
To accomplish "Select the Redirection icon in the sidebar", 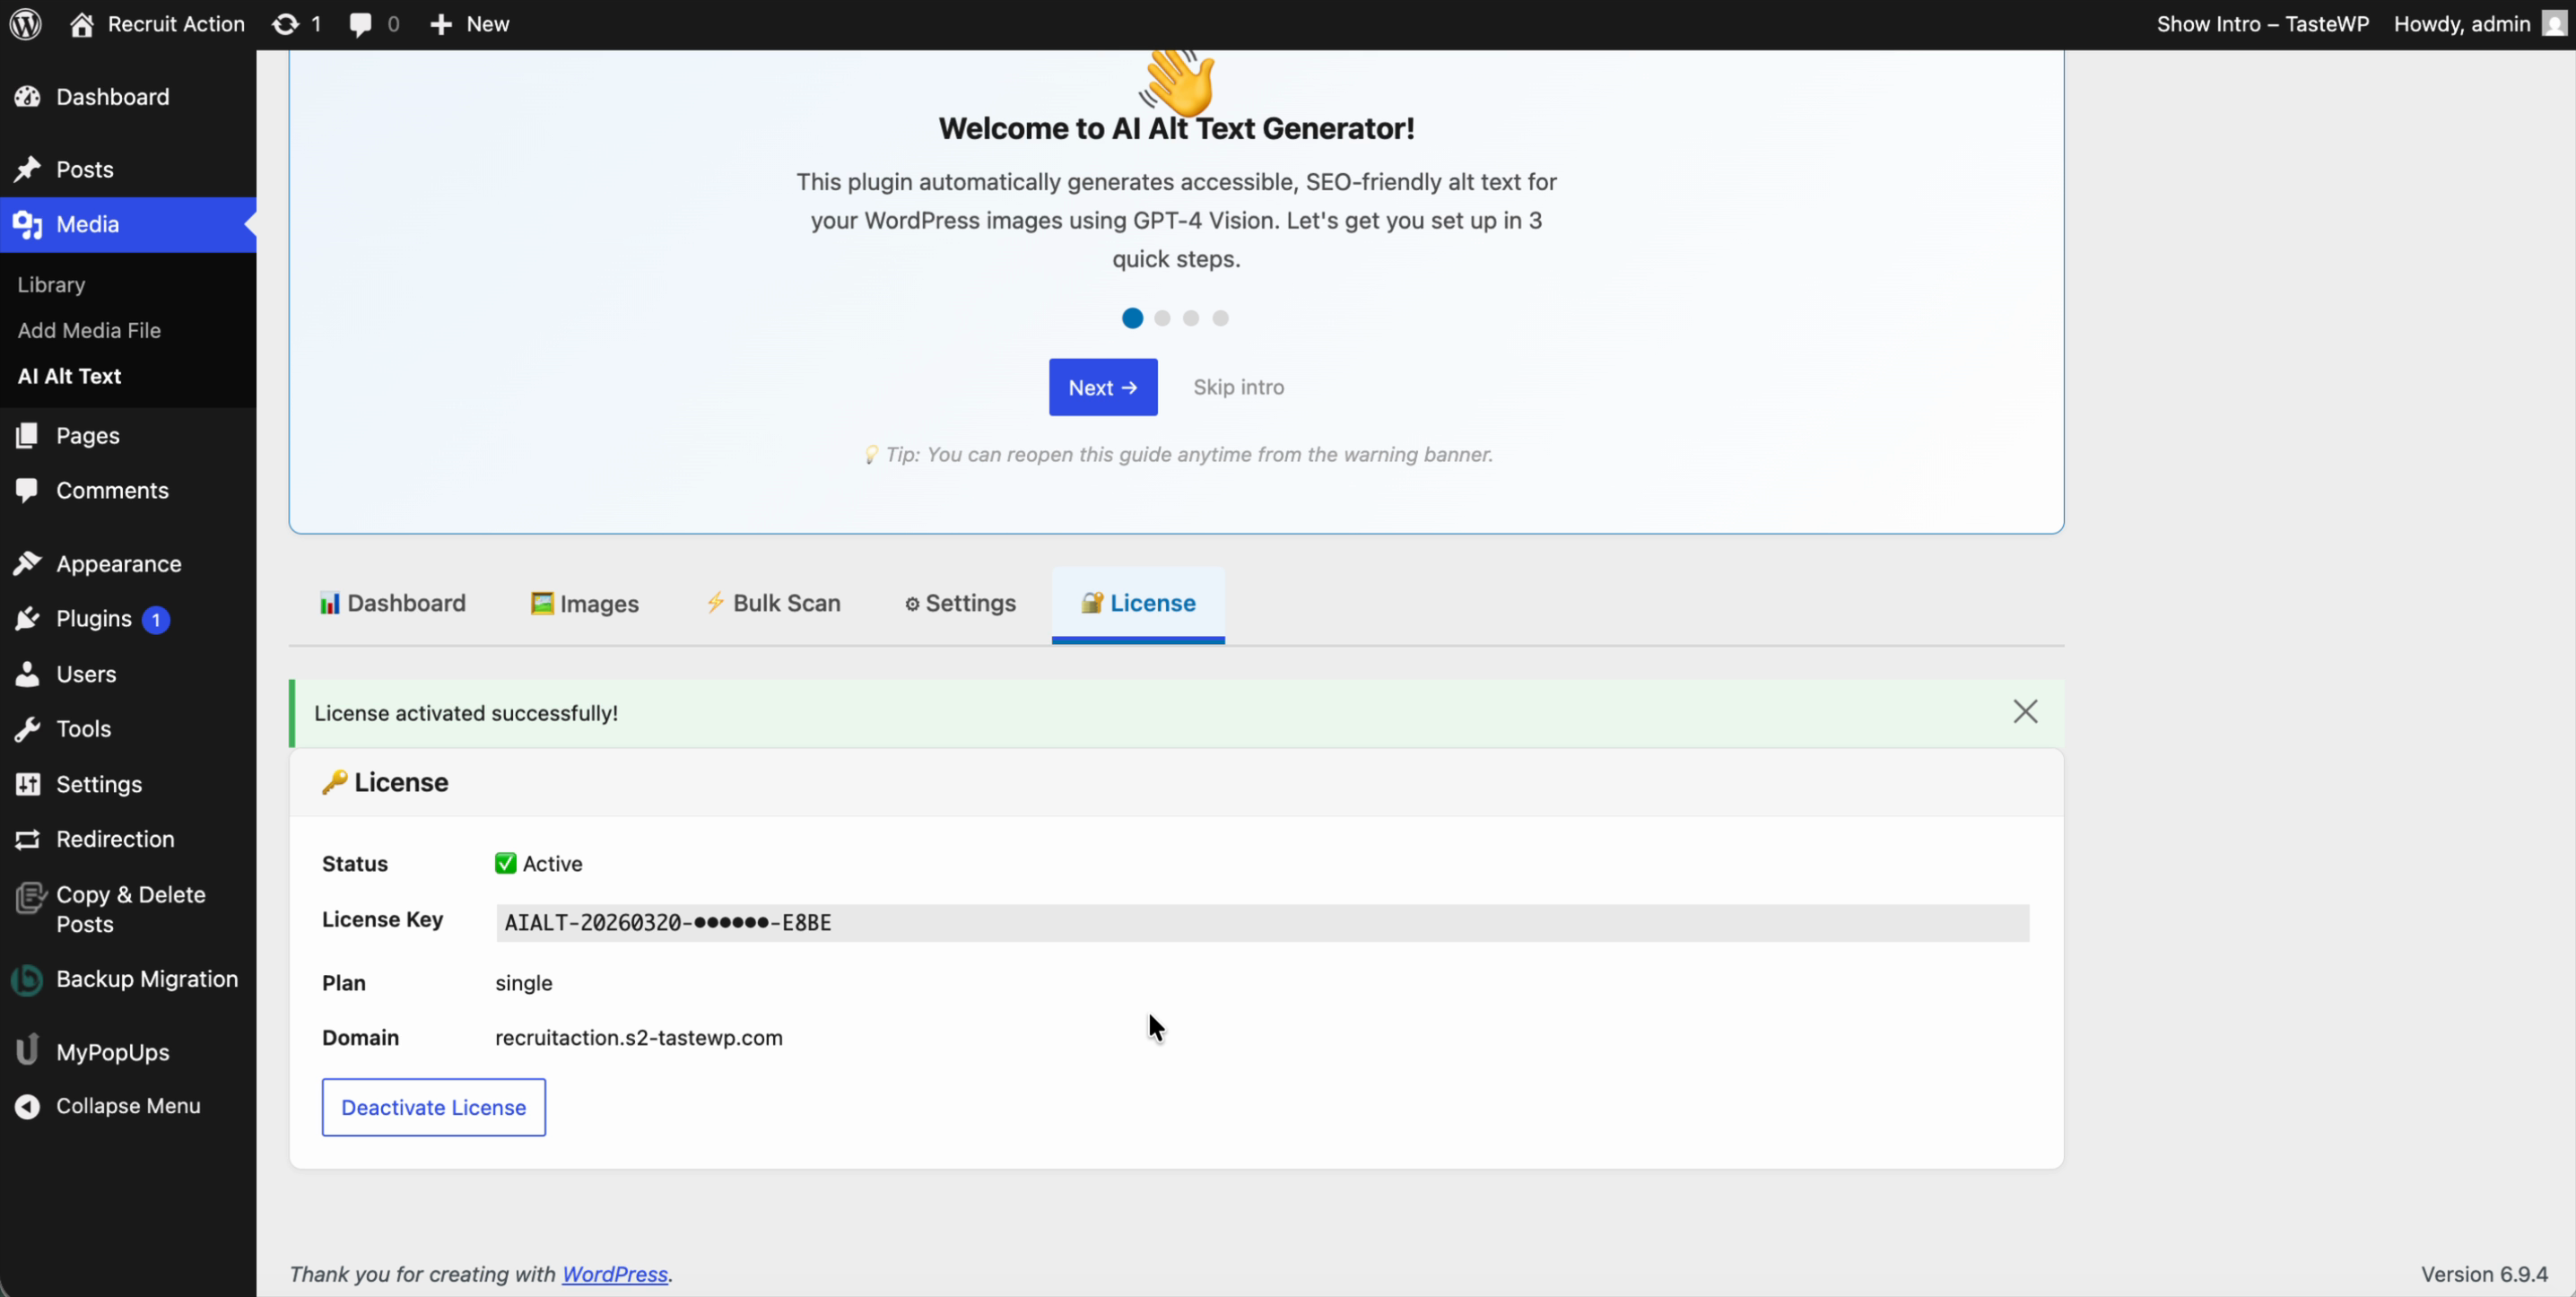I will tap(29, 838).
